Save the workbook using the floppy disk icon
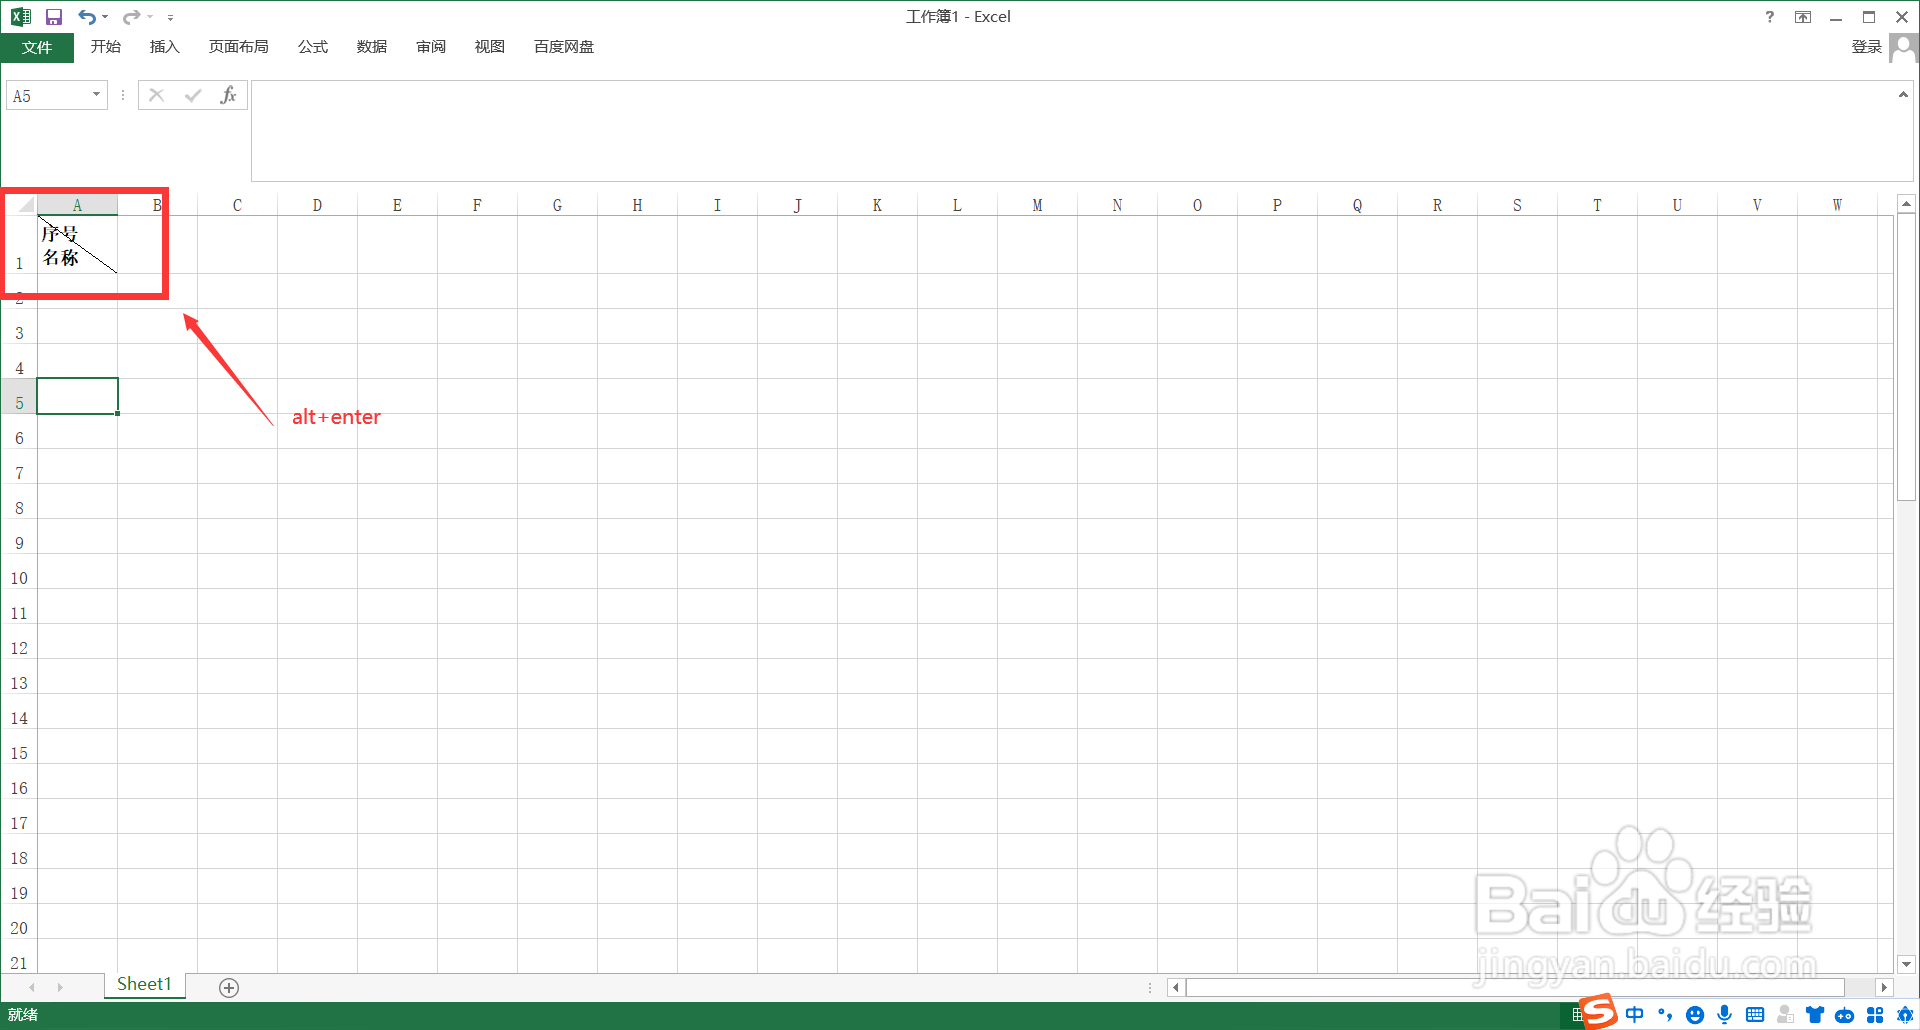 click(54, 17)
